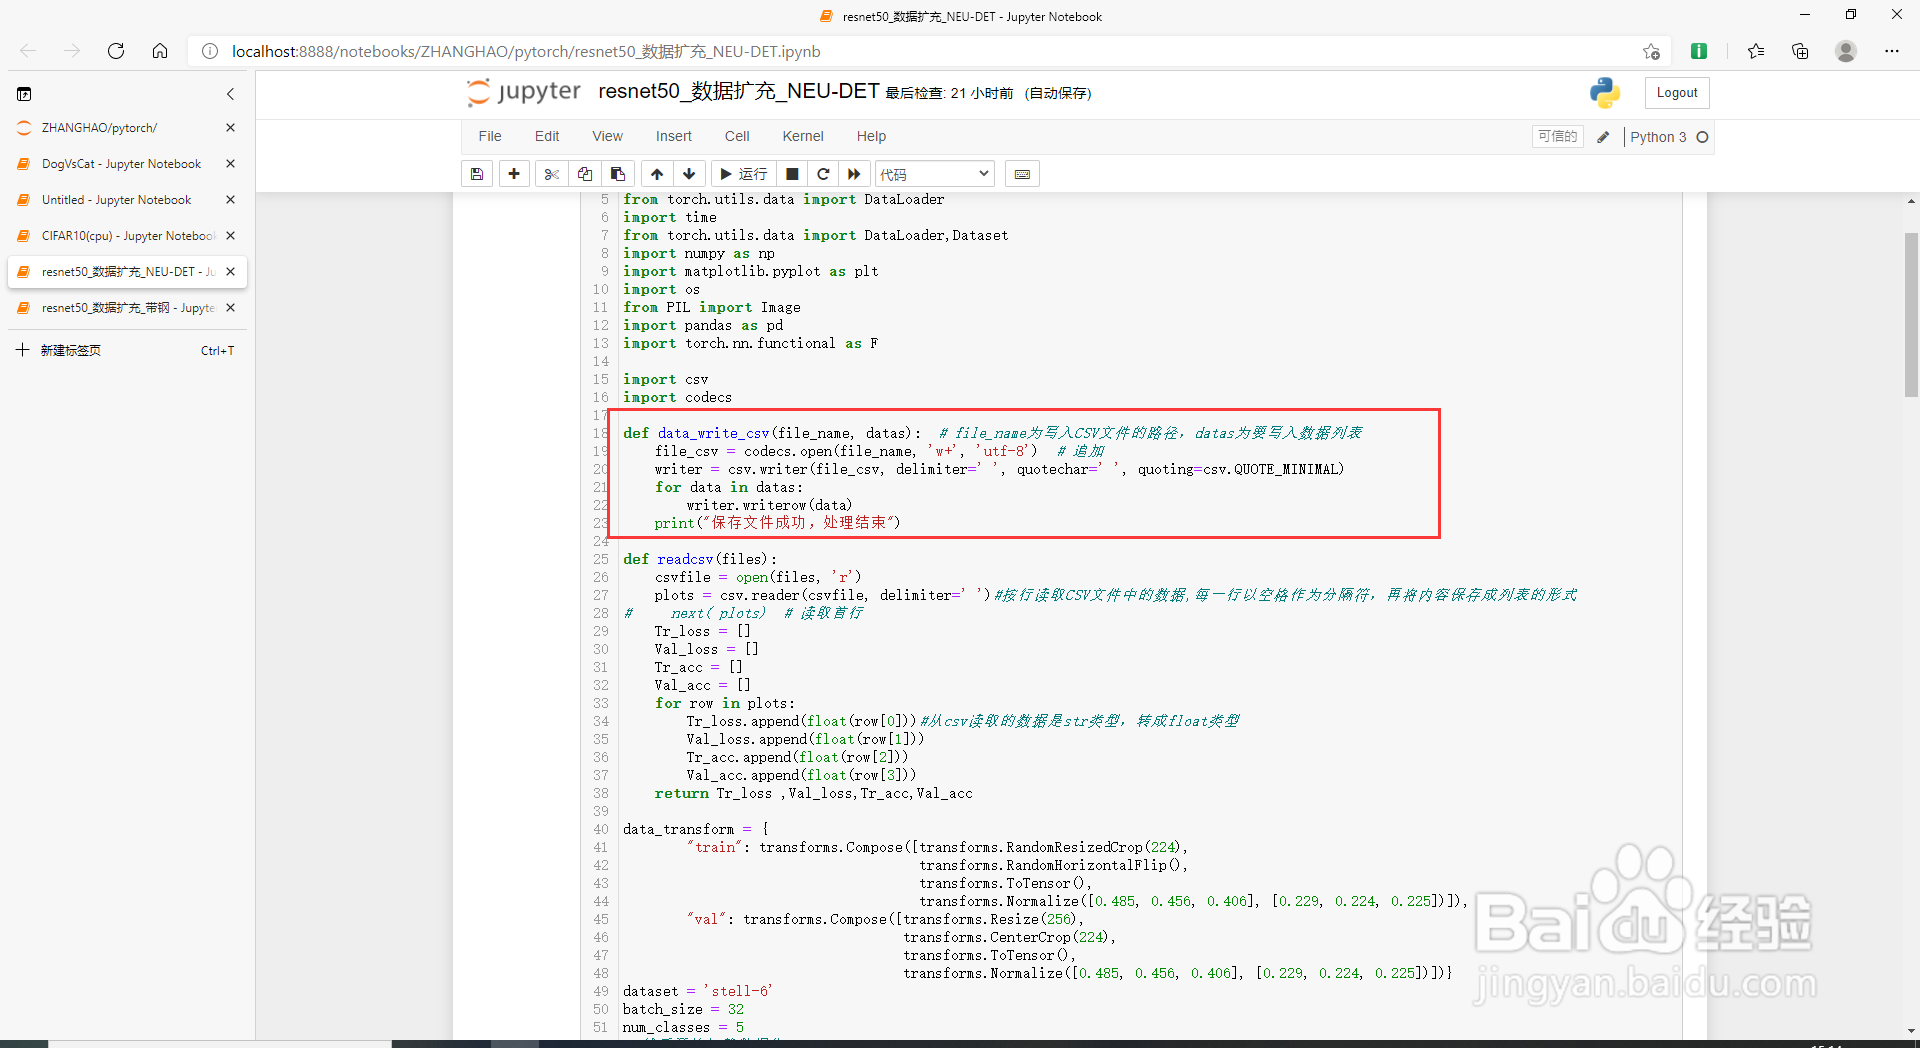Image resolution: width=1920 pixels, height=1048 pixels.
Task: Click the 'import codecs' code line
Action: pos(677,397)
